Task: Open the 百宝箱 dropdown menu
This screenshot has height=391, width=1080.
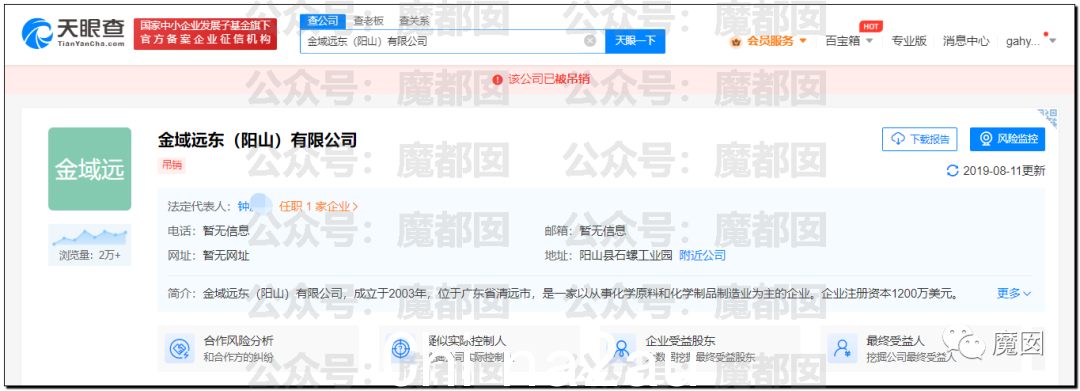Action: pos(849,41)
